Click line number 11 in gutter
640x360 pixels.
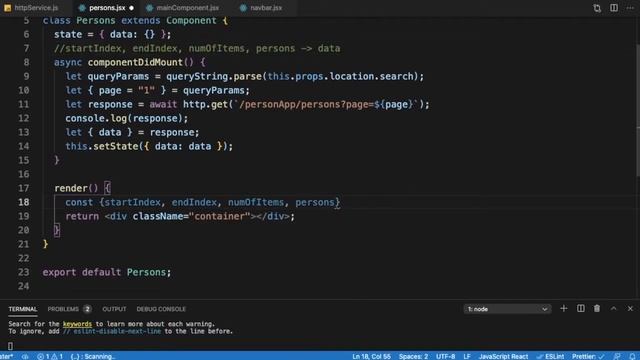point(24,104)
